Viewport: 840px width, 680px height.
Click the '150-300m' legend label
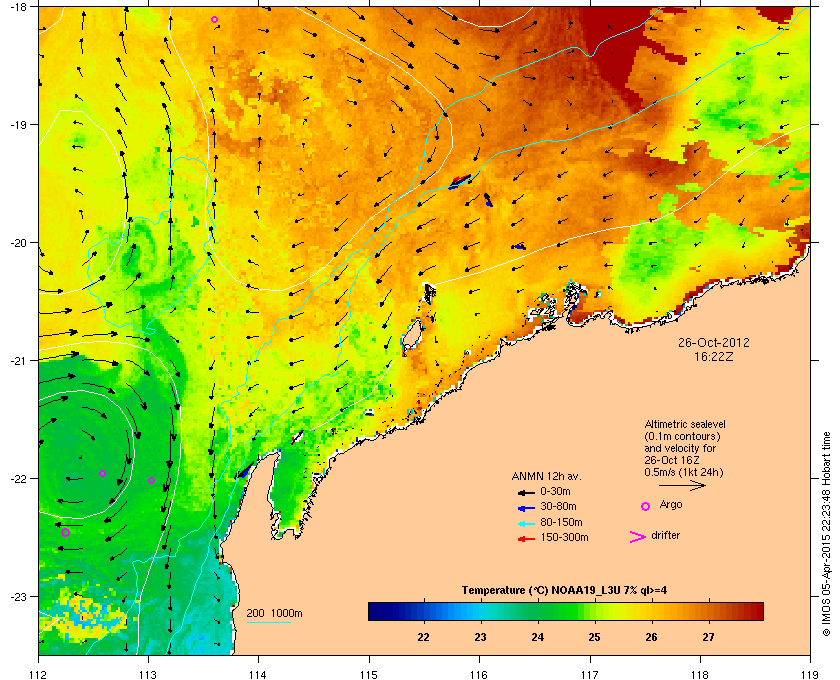[564, 537]
